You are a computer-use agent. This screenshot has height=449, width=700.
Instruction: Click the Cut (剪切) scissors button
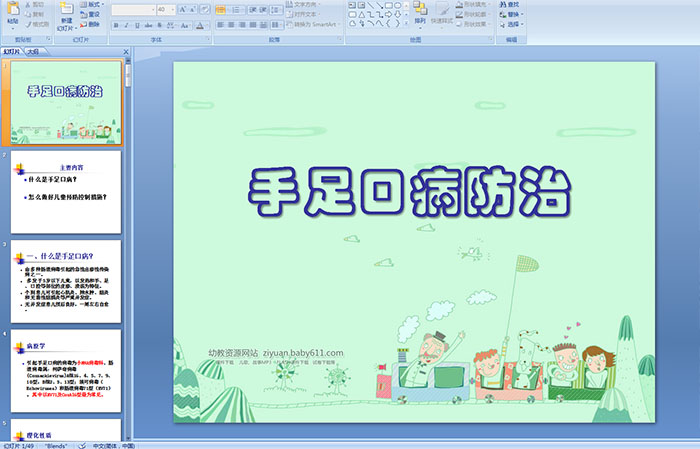(34, 4)
